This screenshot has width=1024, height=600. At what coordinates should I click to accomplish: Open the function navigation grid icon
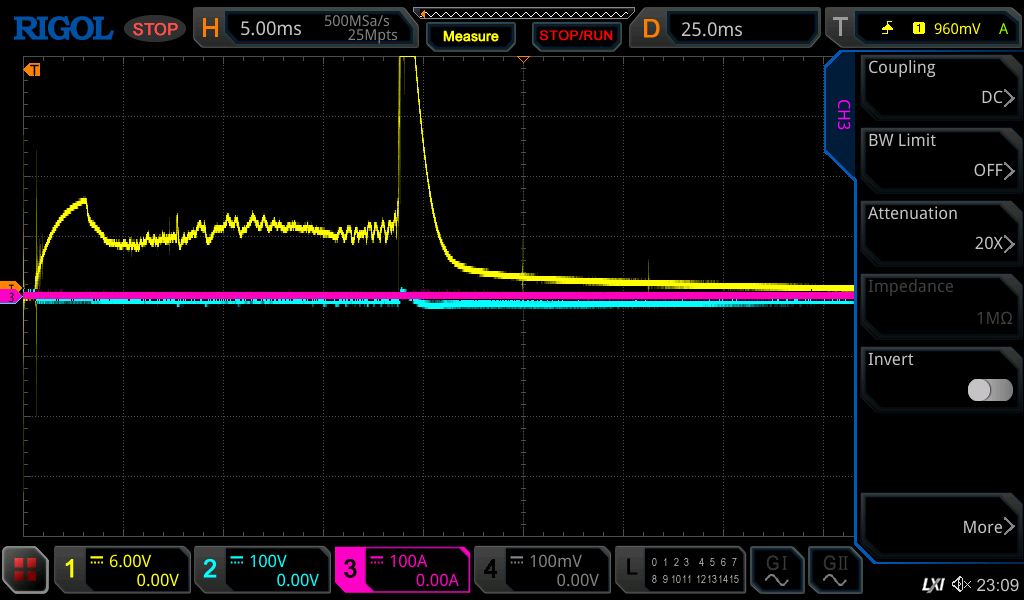pyautogui.click(x=25, y=570)
